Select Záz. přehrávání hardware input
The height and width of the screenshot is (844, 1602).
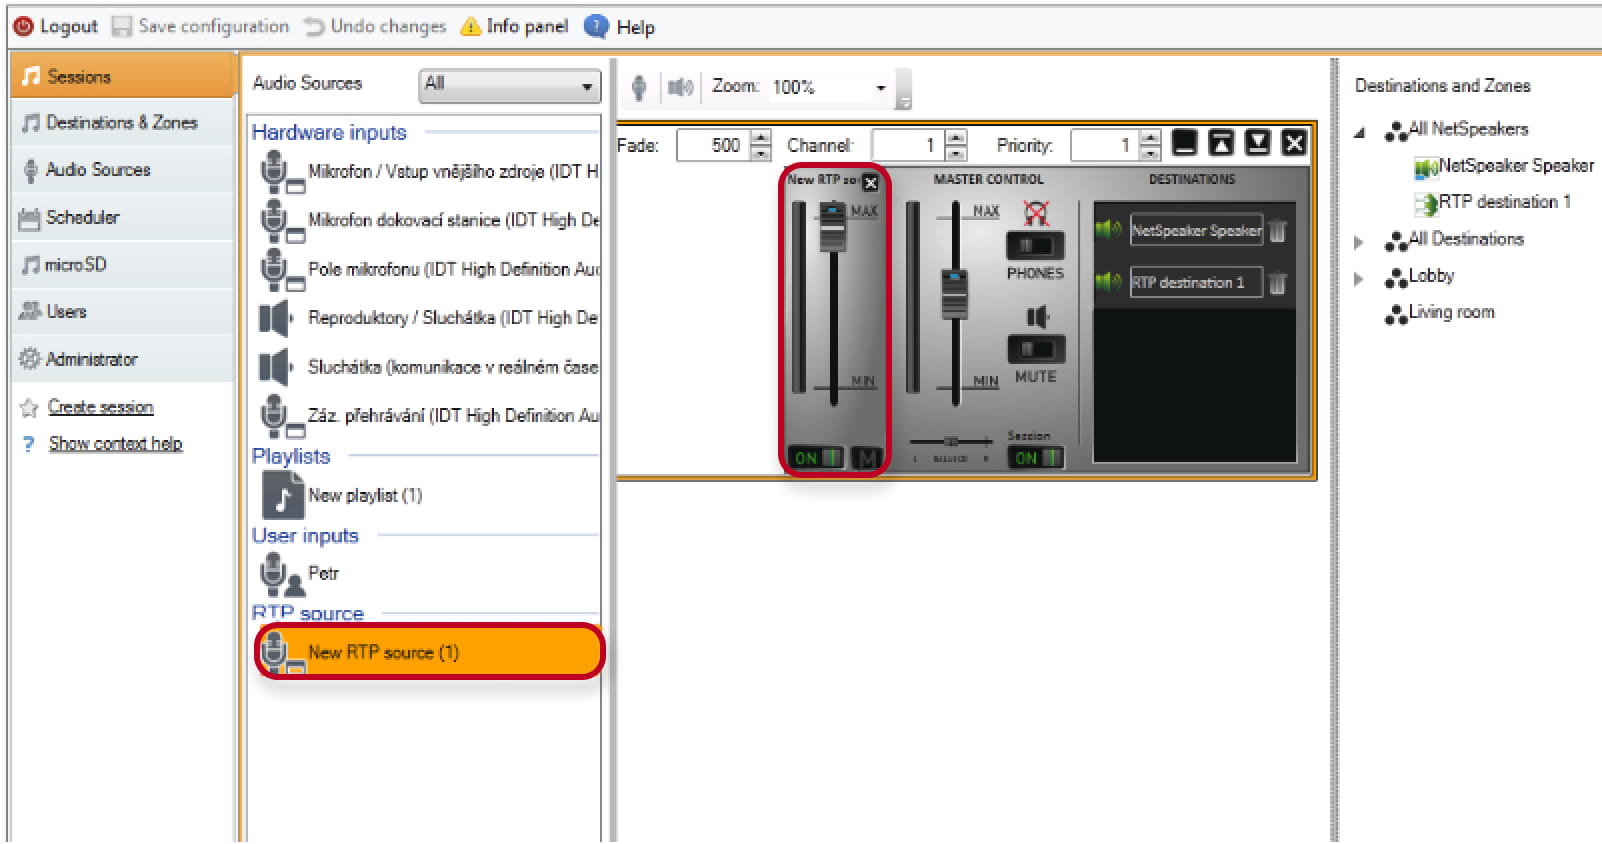click(x=429, y=416)
